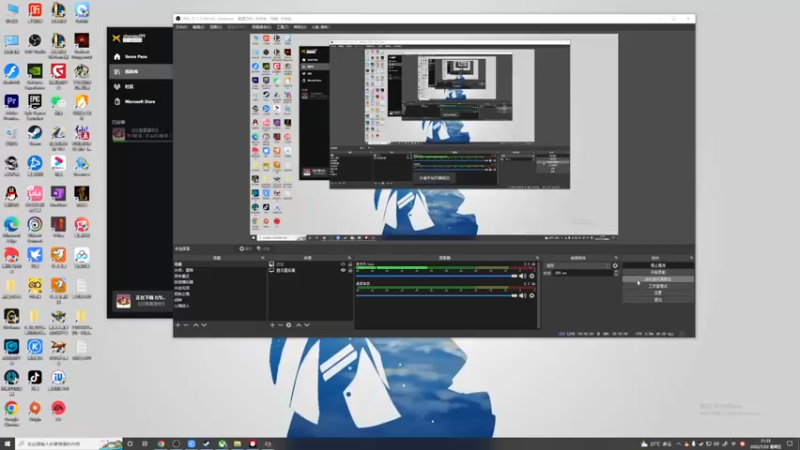The height and width of the screenshot is (450, 800).
Task: Select Game Pass in Xbox sidebar
Action: (140, 57)
